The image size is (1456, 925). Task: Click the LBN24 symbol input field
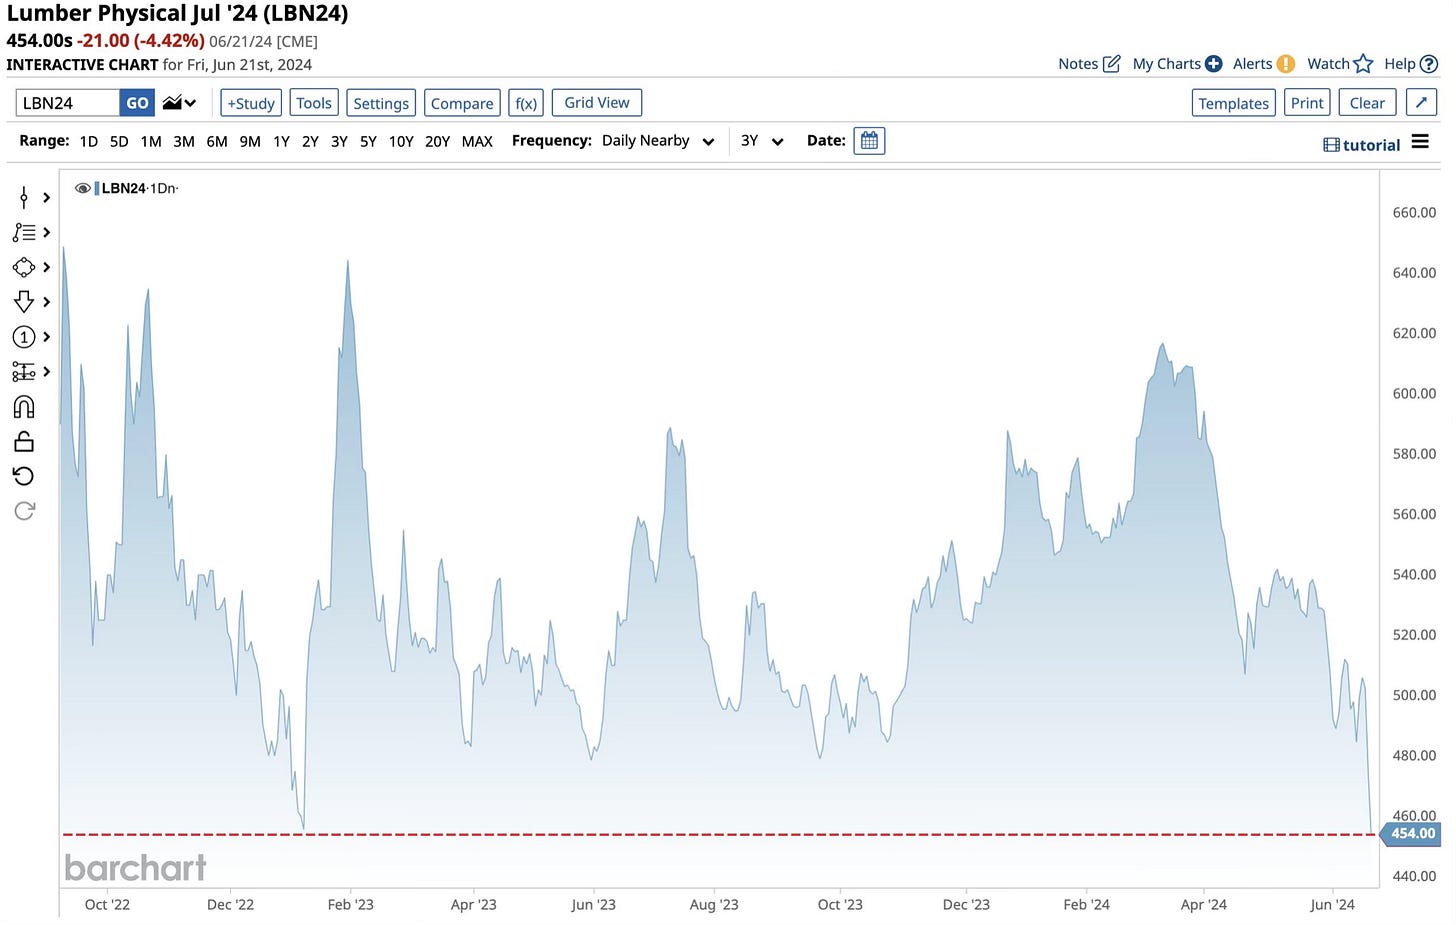tap(67, 103)
